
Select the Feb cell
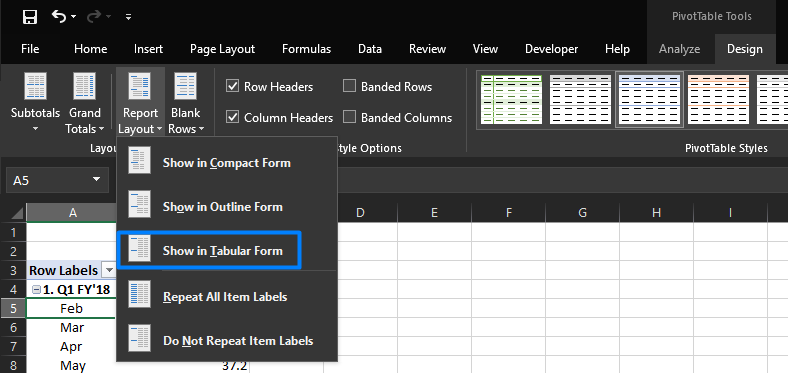[x=71, y=309]
